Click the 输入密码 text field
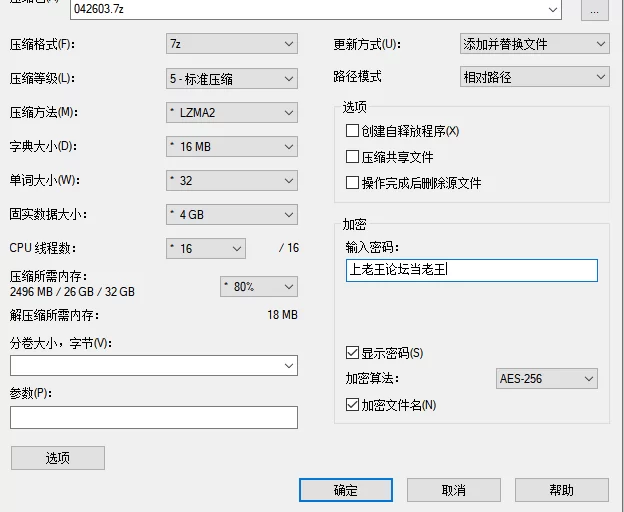This screenshot has width=624, height=512. pos(471,270)
